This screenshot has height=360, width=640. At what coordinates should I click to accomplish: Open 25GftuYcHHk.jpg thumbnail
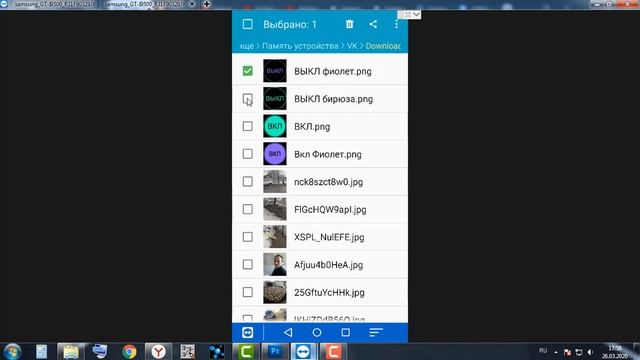coord(275,292)
